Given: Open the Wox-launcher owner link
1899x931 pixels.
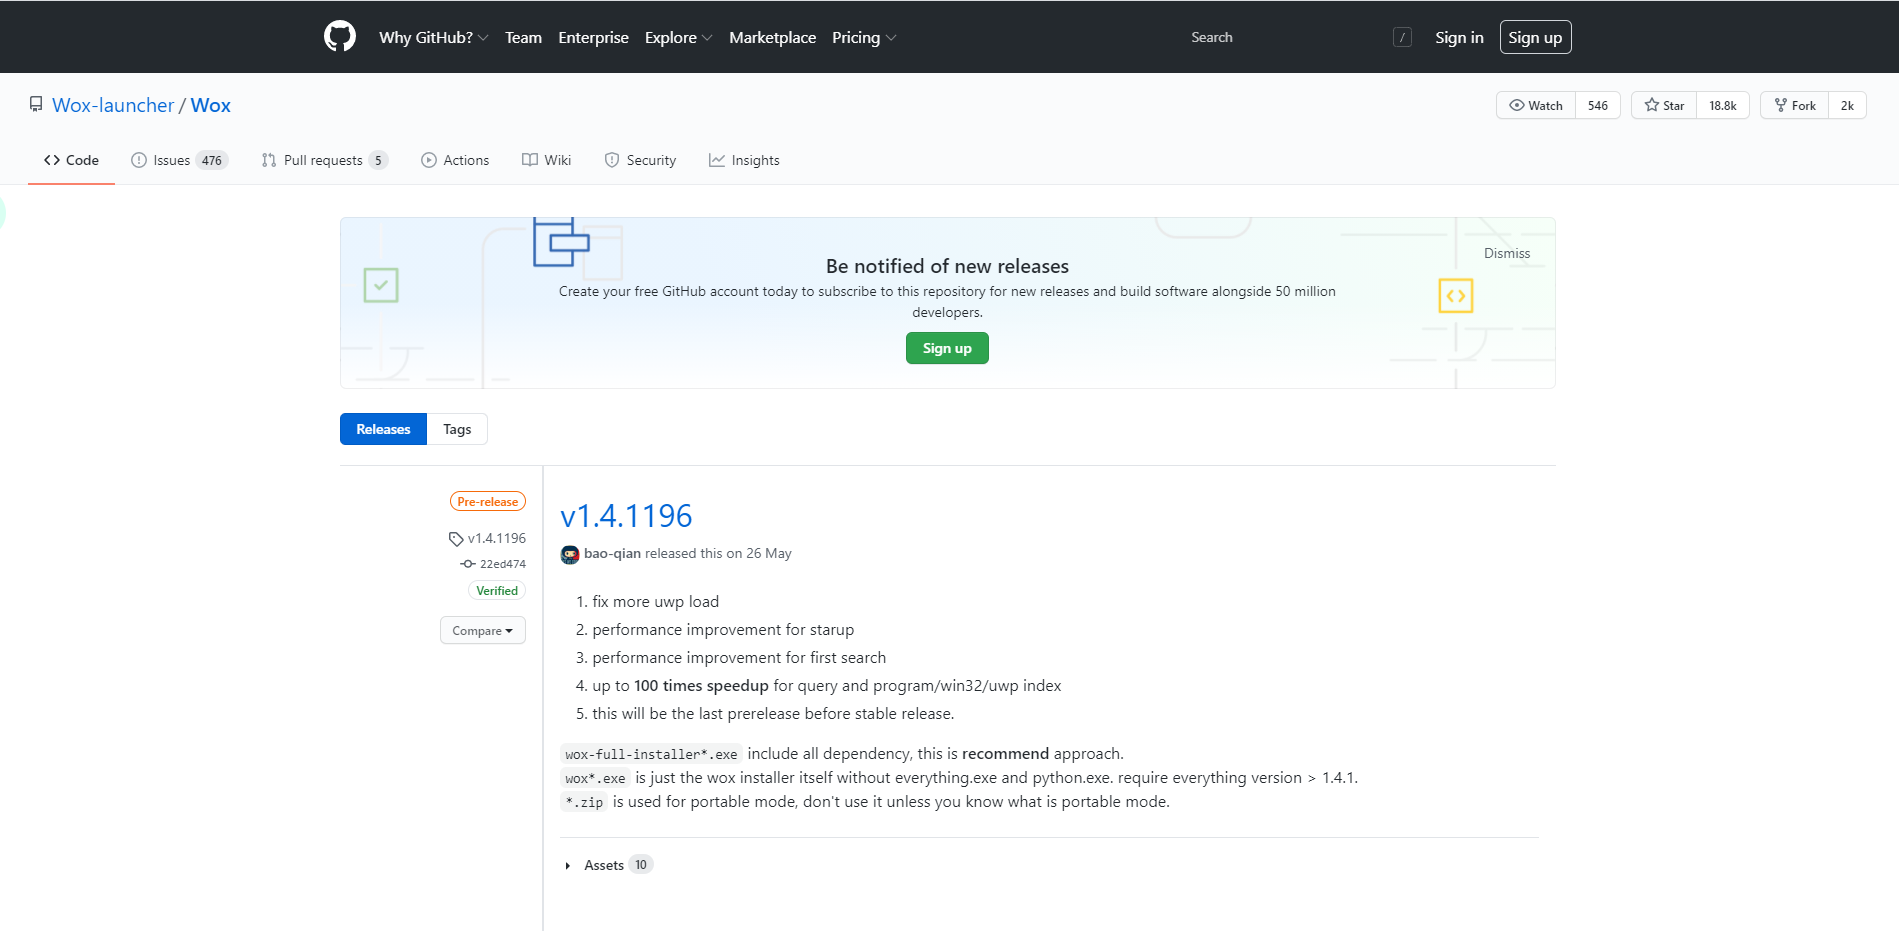Looking at the screenshot, I should point(113,105).
